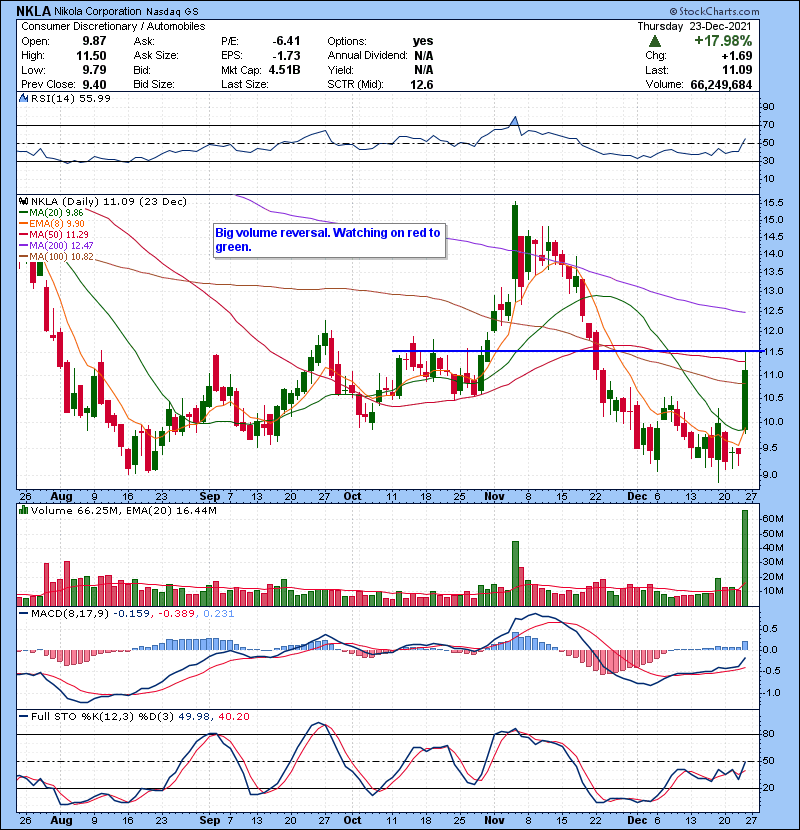This screenshot has width=800, height=830.
Task: Click the Volume 66.25M, EMA(20) label
Action: point(123,511)
